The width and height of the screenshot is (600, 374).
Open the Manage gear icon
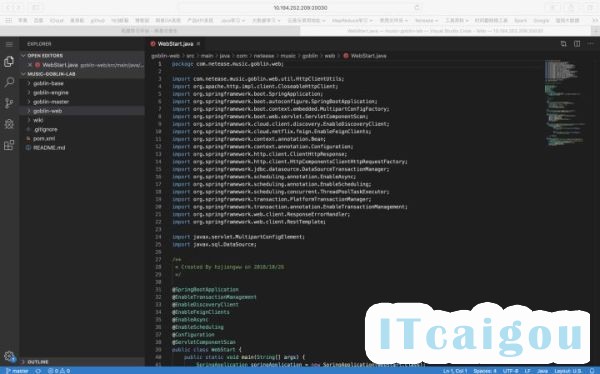pos(9,356)
